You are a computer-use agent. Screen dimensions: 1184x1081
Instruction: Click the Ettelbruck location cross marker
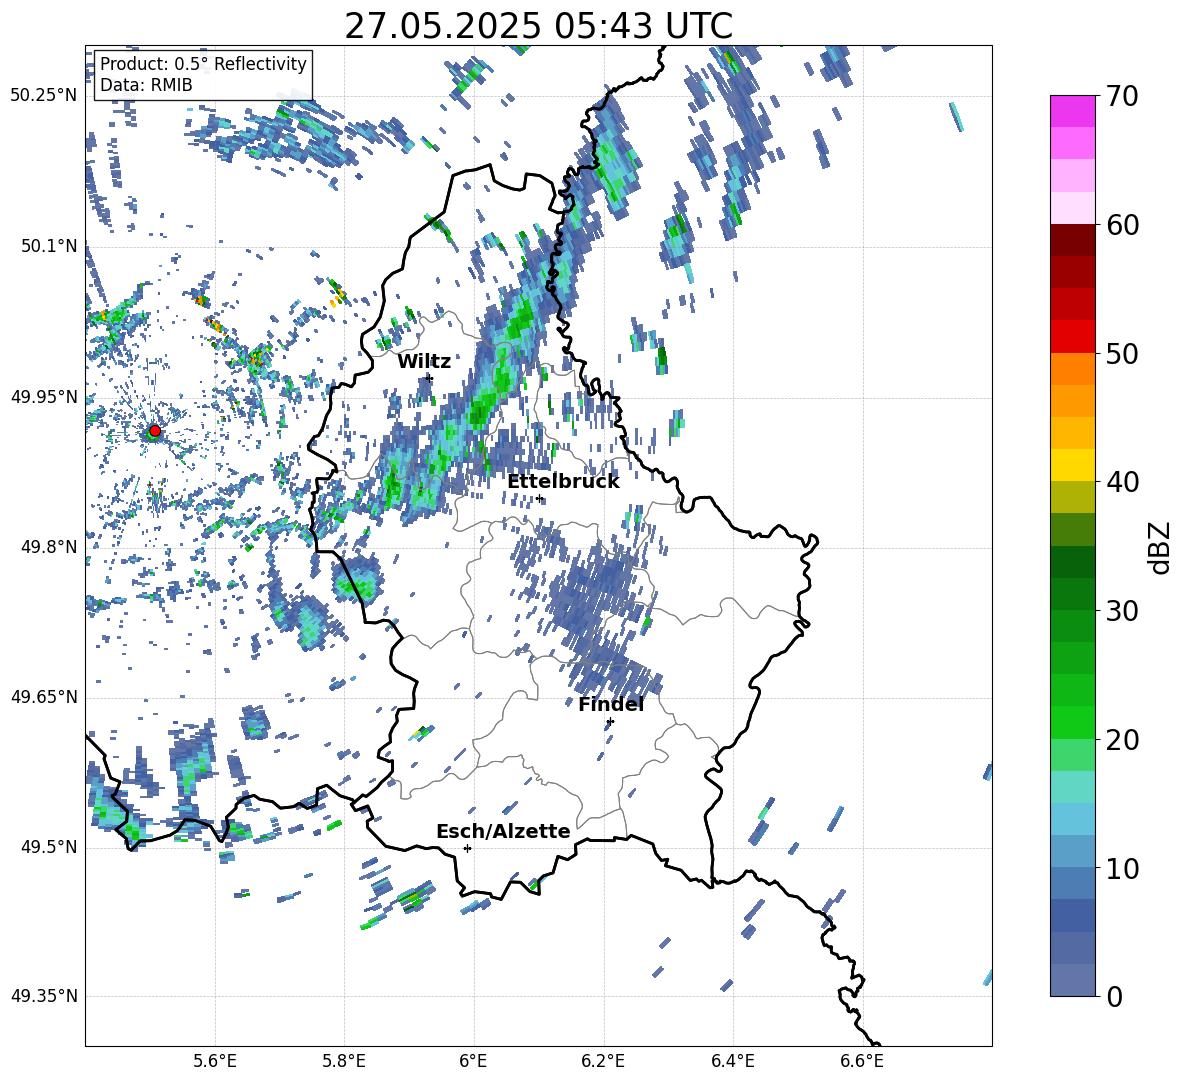[539, 498]
